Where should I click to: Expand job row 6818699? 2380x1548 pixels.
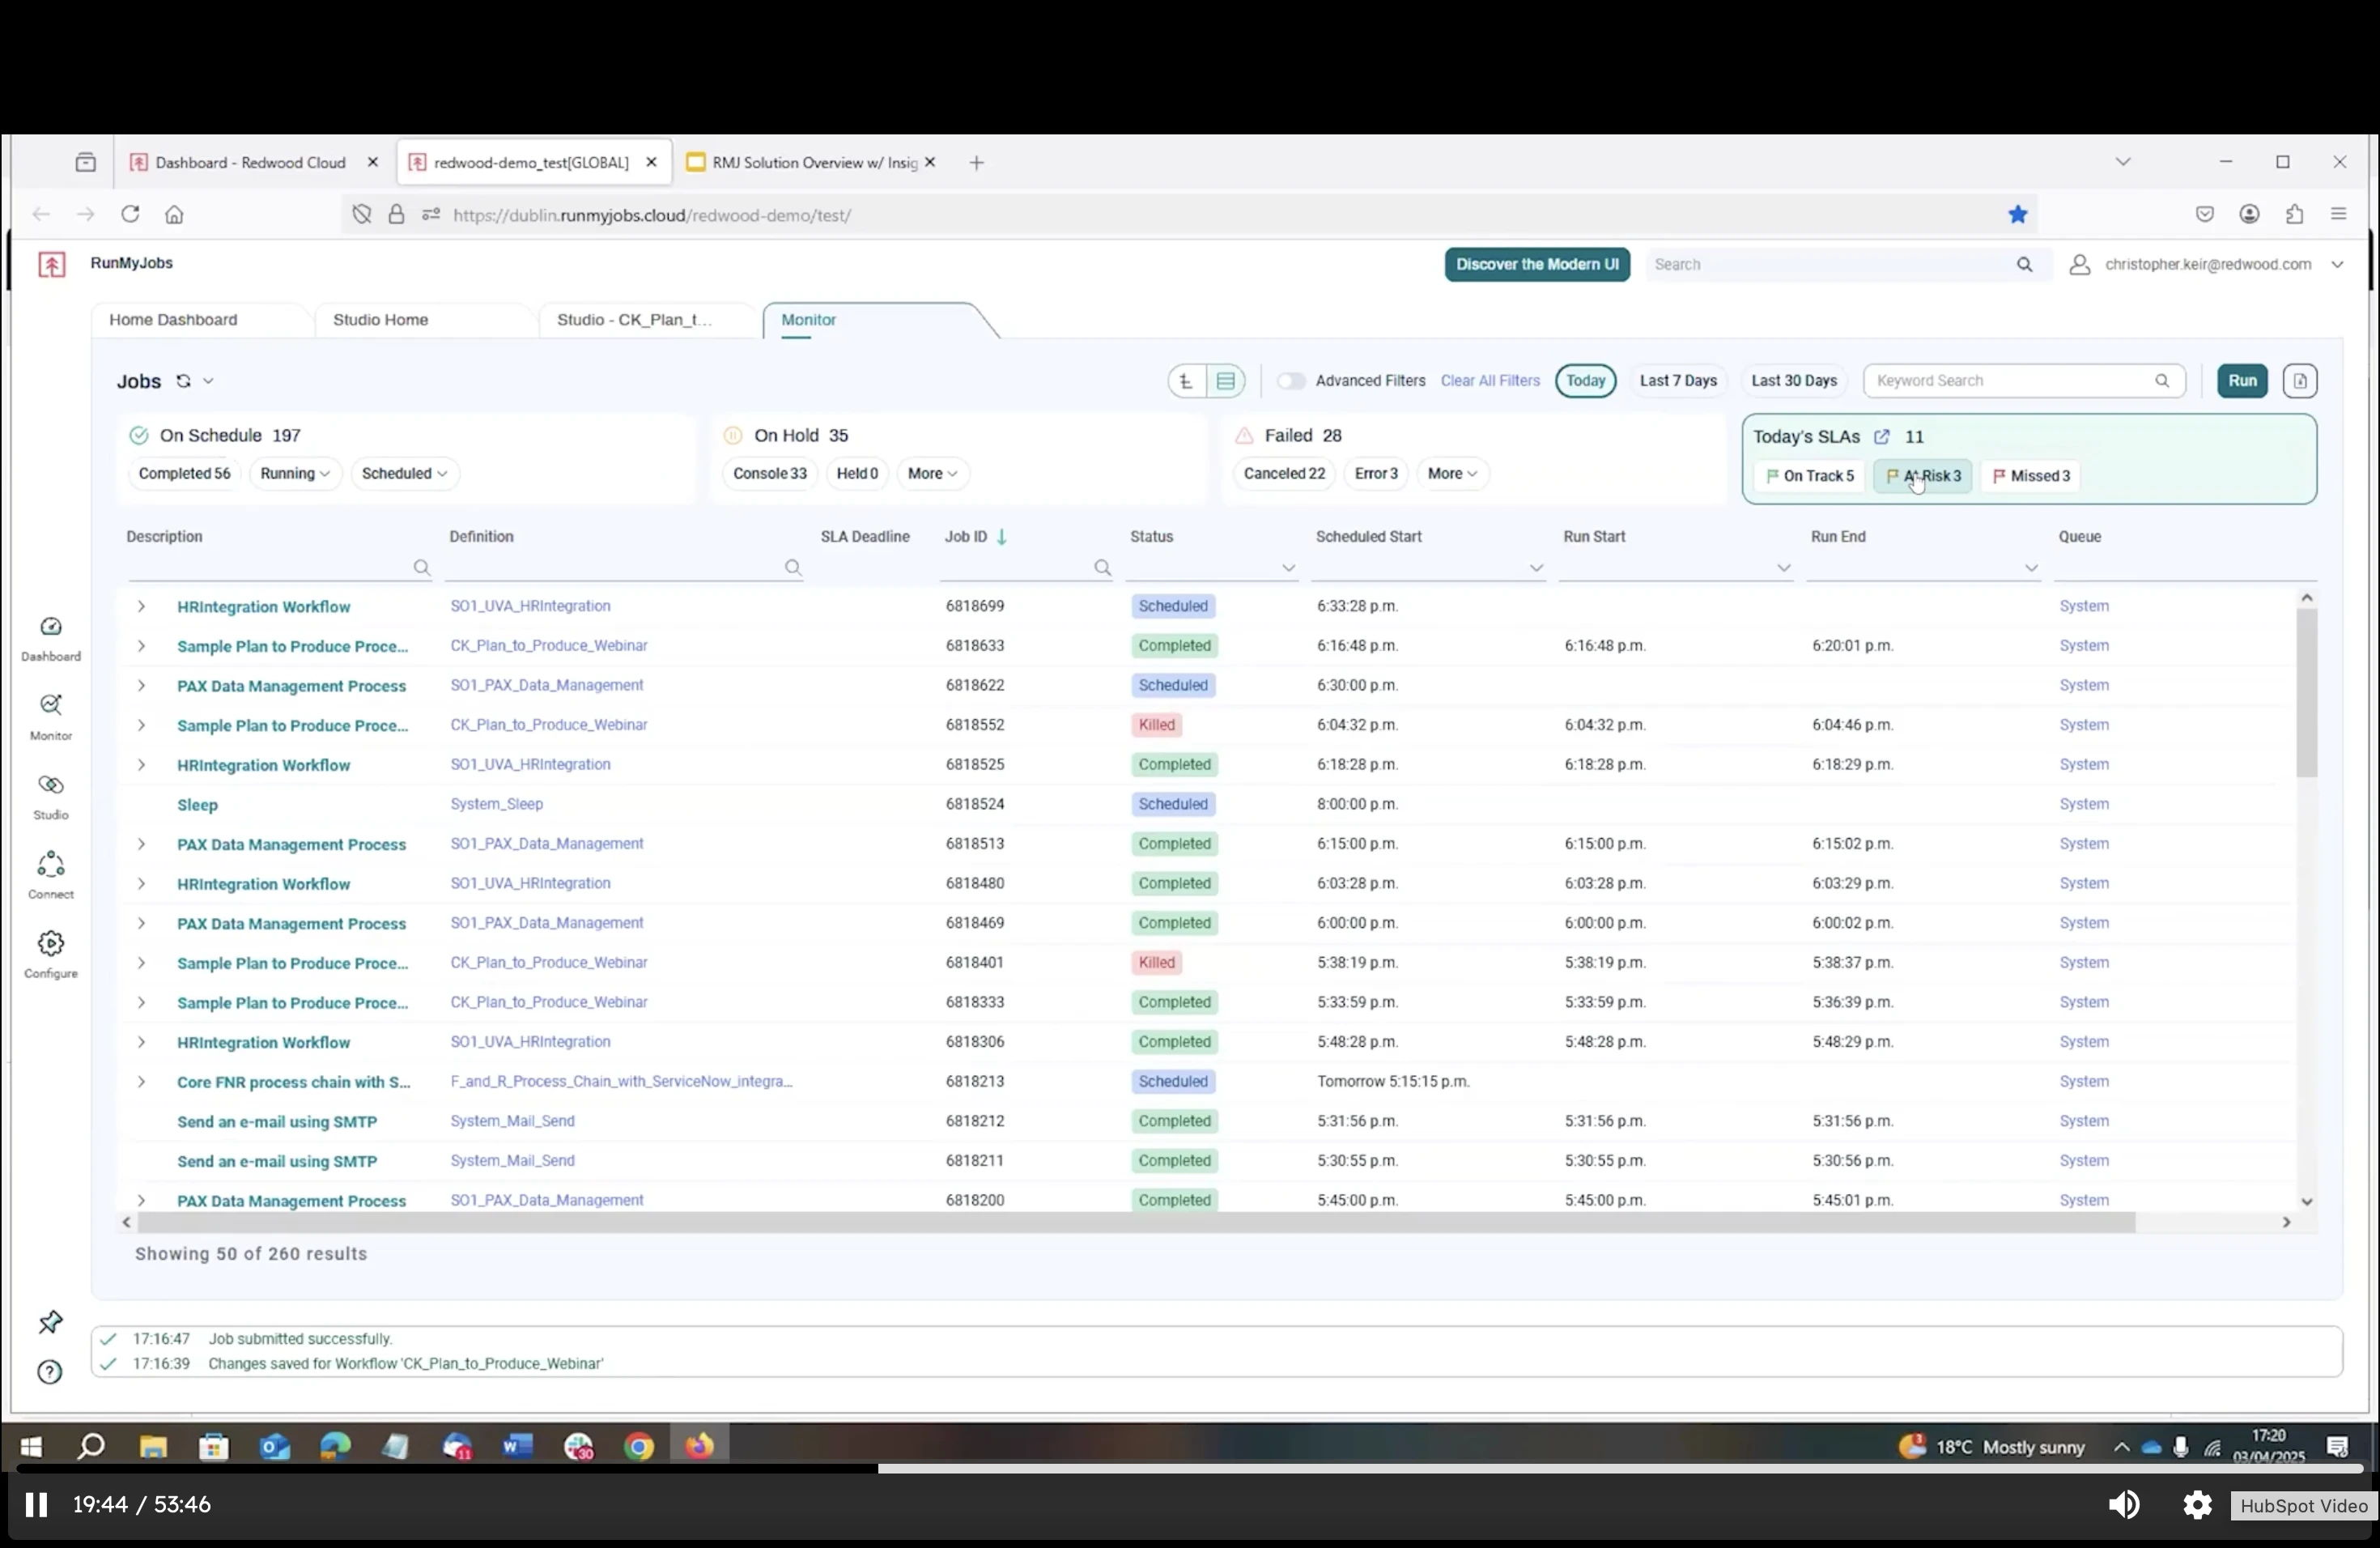[141, 607]
